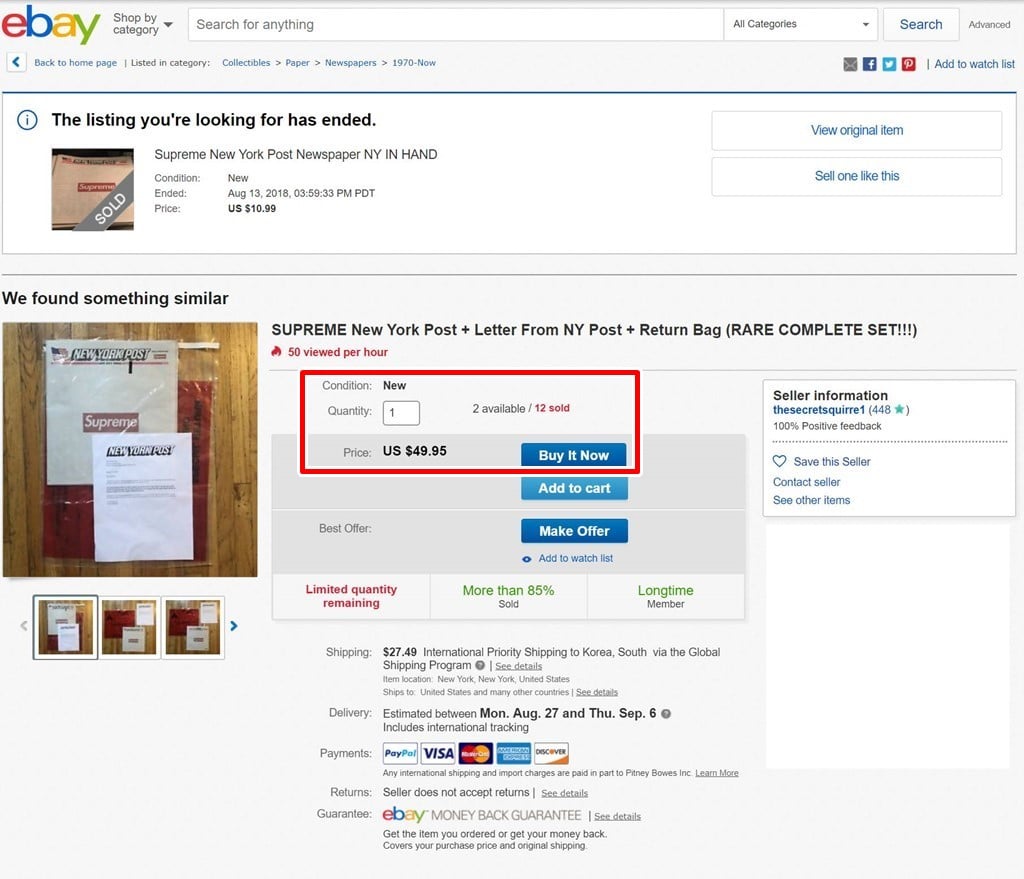Open Newspapers category breadcrumb
Screen dimensions: 1024x879
pos(351,63)
